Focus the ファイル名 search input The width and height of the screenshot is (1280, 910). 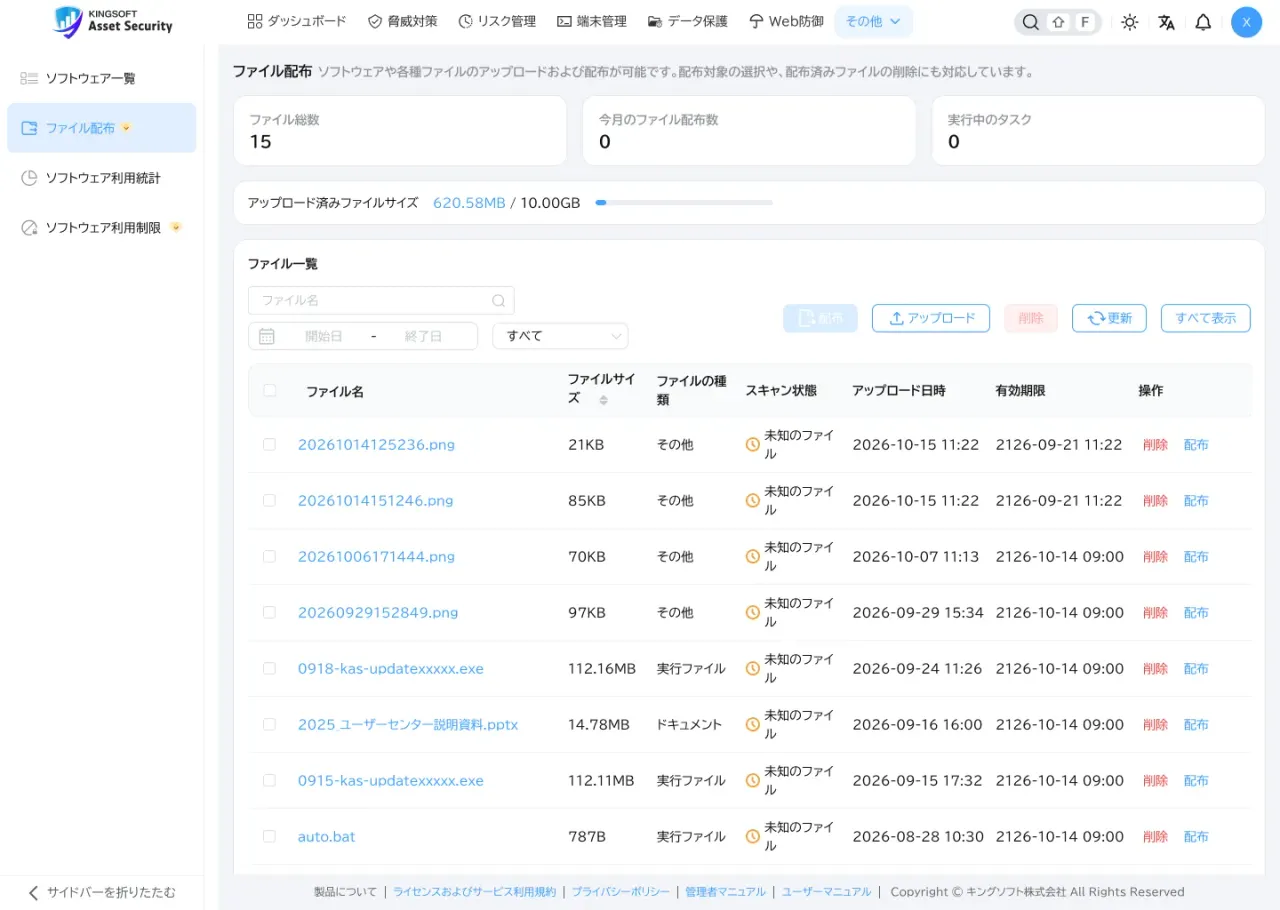point(381,300)
